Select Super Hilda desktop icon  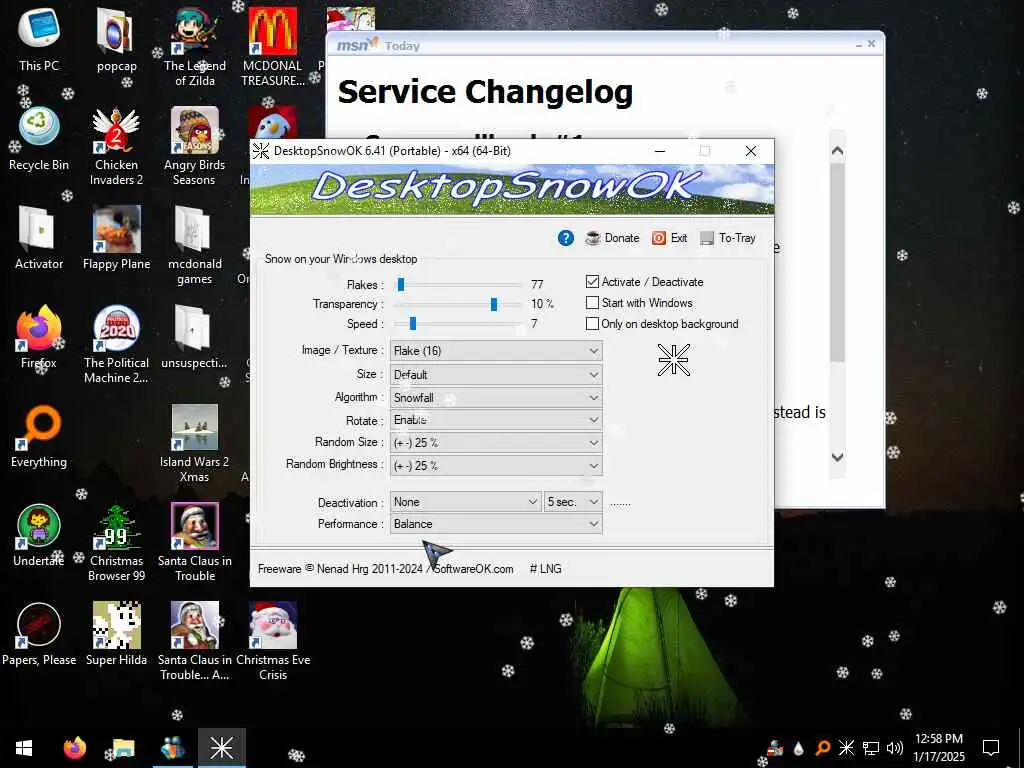[x=116, y=635]
